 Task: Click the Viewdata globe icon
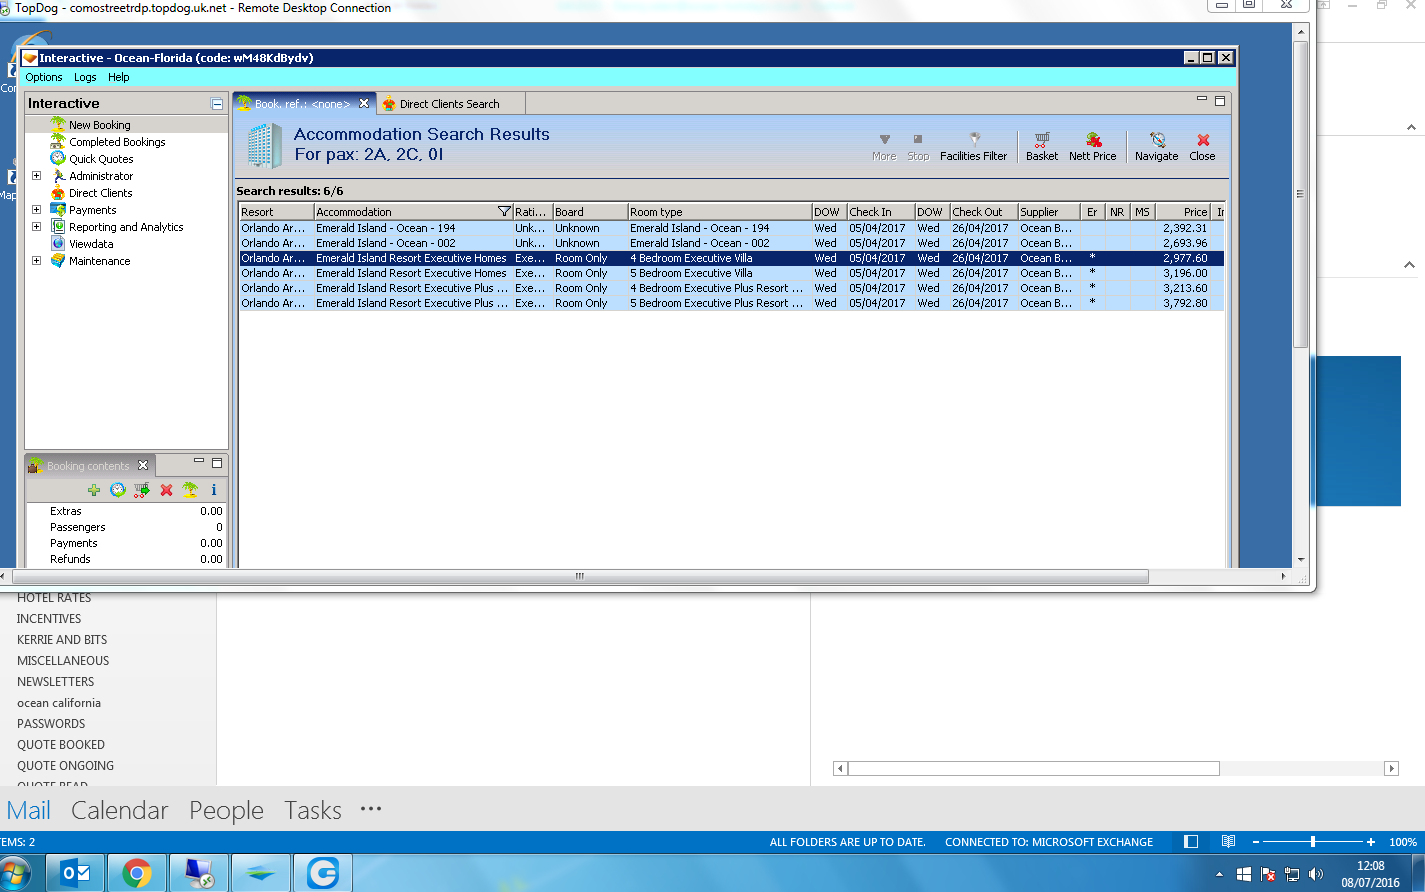(x=58, y=244)
